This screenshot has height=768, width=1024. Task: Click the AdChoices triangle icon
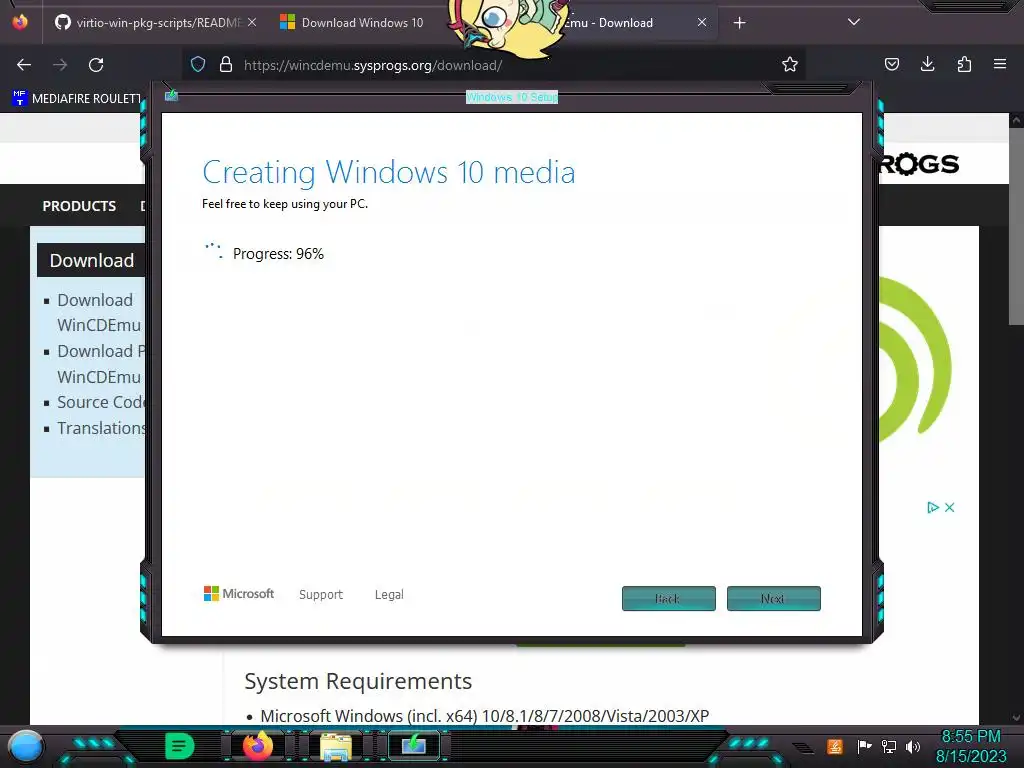coord(933,507)
